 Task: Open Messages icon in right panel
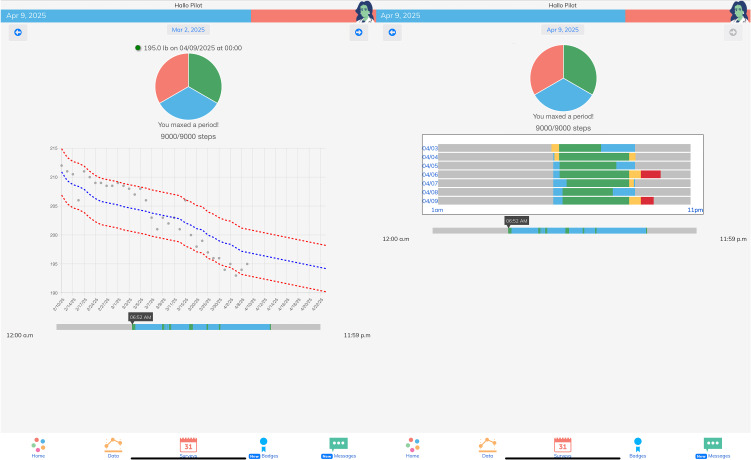713,445
